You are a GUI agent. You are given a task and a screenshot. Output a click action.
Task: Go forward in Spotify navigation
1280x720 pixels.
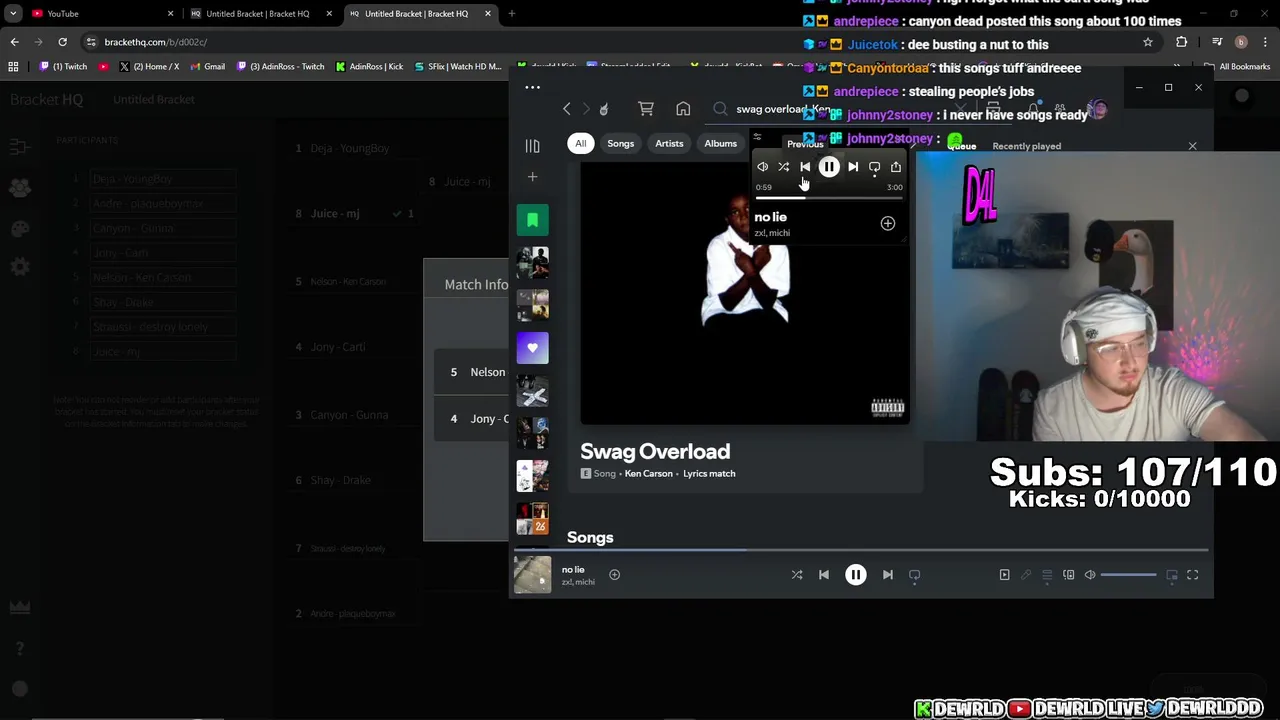[586, 109]
